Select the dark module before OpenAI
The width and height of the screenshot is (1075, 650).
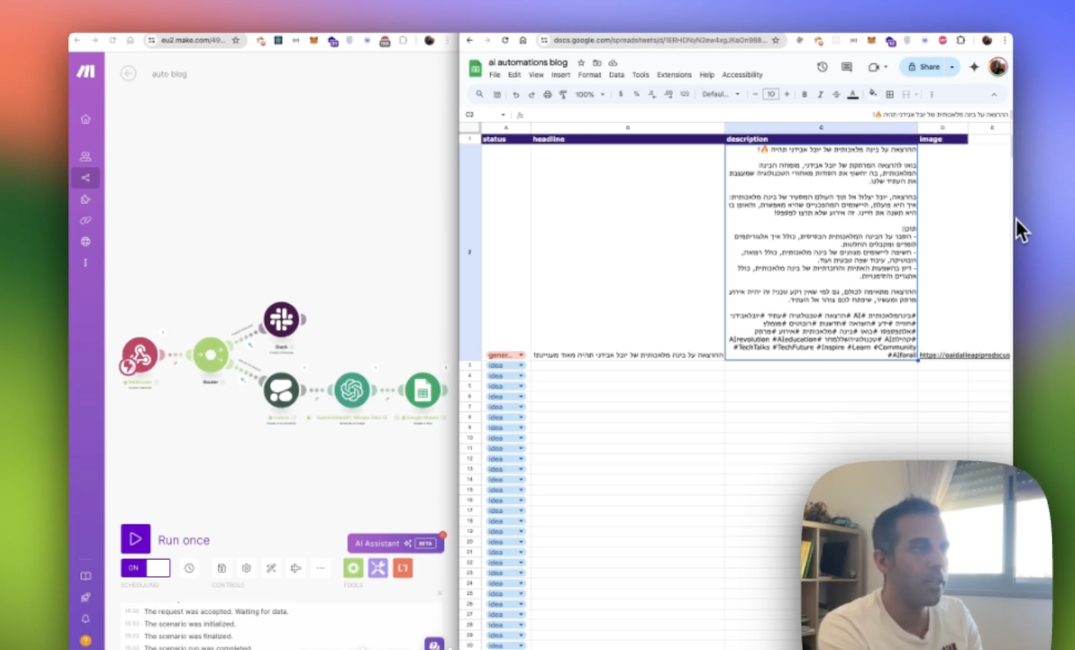(x=281, y=390)
